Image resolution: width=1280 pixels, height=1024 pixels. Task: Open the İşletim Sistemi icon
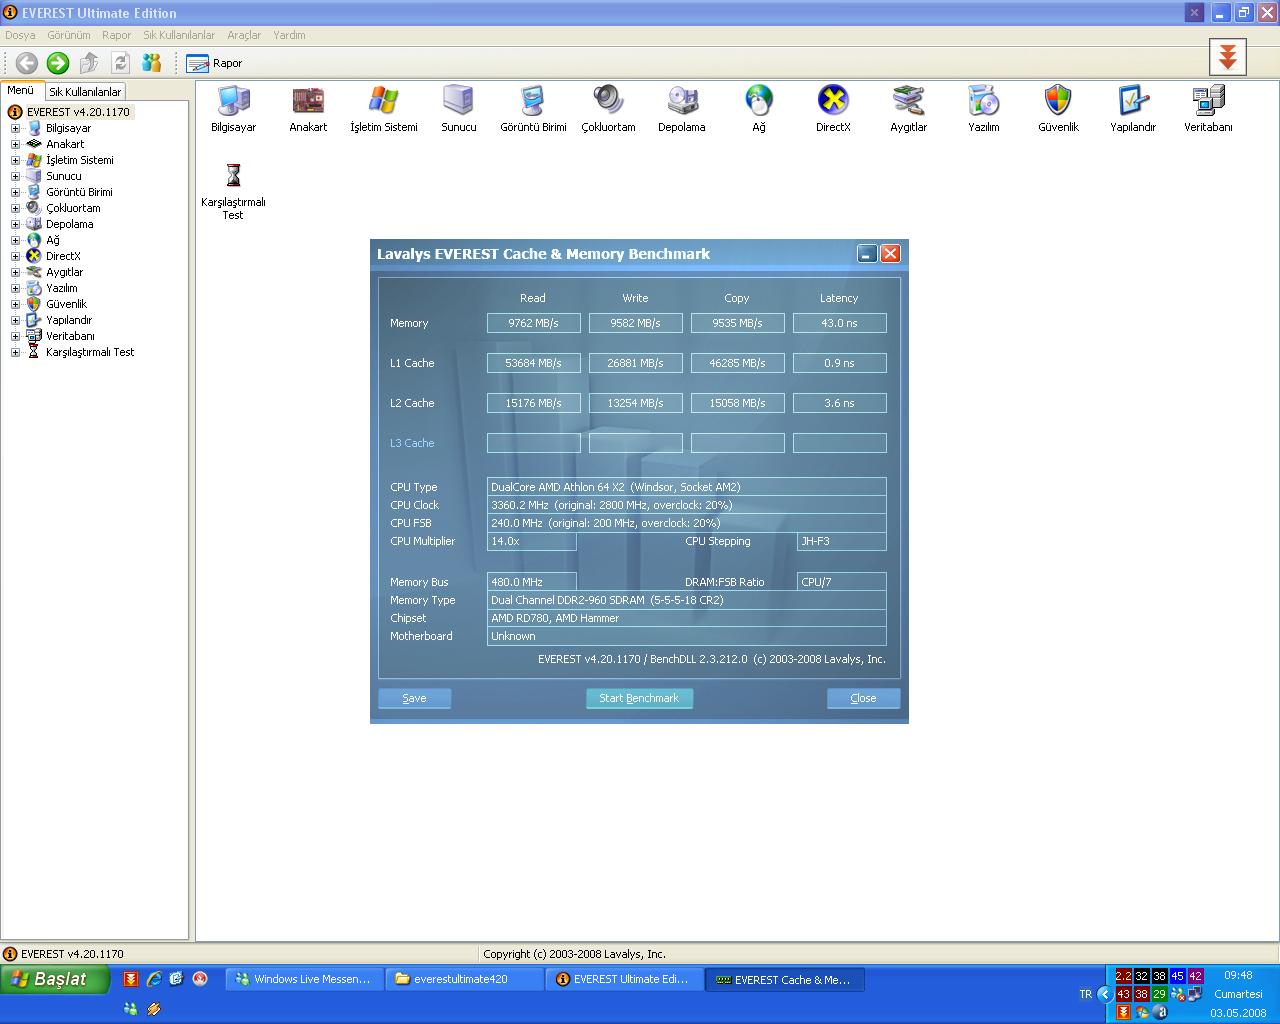click(383, 109)
